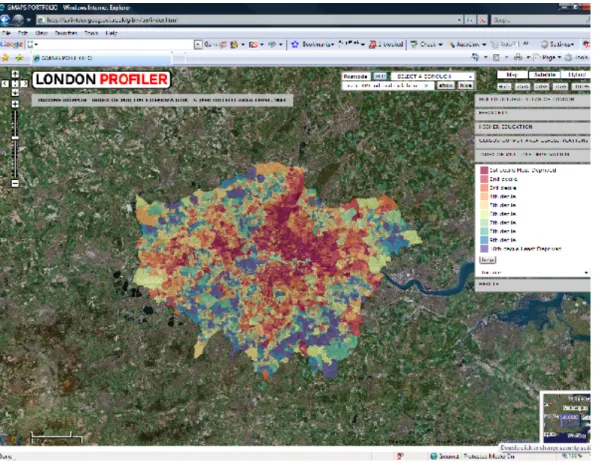The width and height of the screenshot is (595, 462).
Task: Click the Internet Protected Mode status
Action: click(x=472, y=456)
